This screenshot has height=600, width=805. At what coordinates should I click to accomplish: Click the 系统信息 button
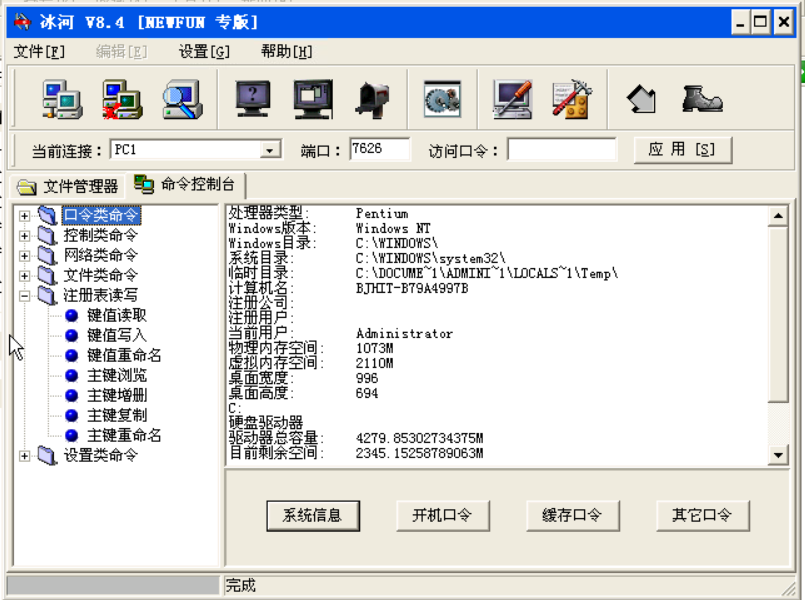click(x=313, y=515)
